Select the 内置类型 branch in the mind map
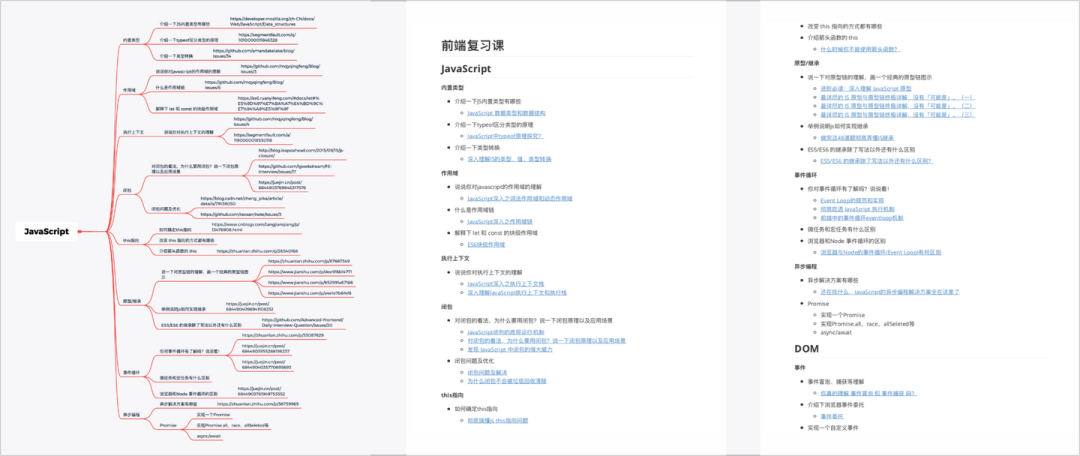Image resolution: width=1080 pixels, height=456 pixels. click(132, 40)
